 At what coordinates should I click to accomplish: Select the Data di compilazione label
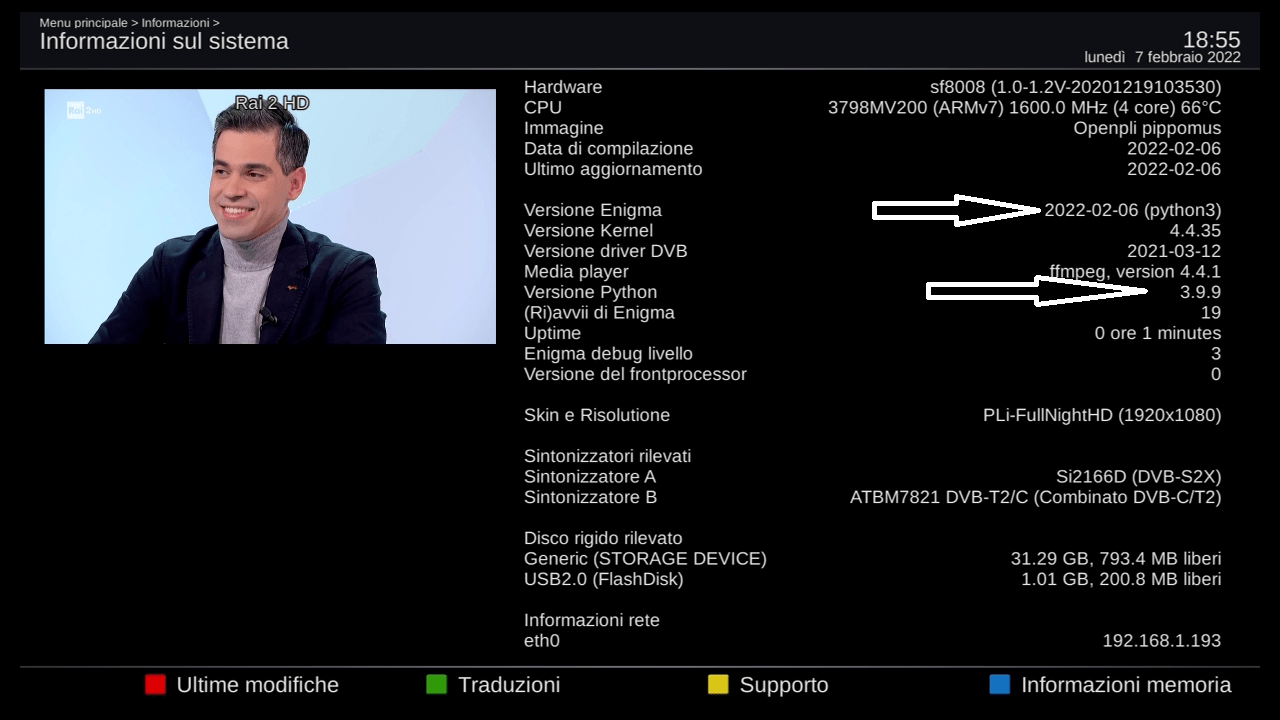(608, 149)
